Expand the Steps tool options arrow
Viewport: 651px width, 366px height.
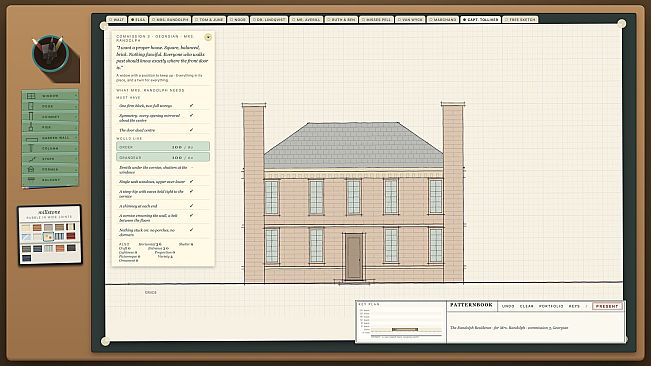tap(76, 159)
